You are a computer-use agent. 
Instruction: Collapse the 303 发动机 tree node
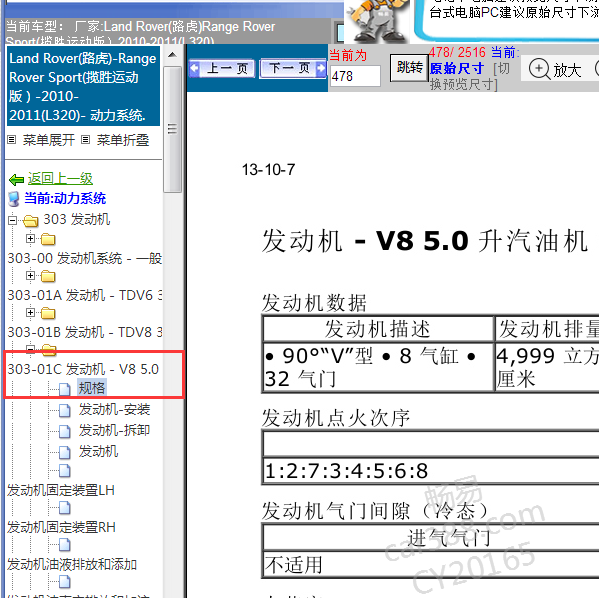(13, 220)
